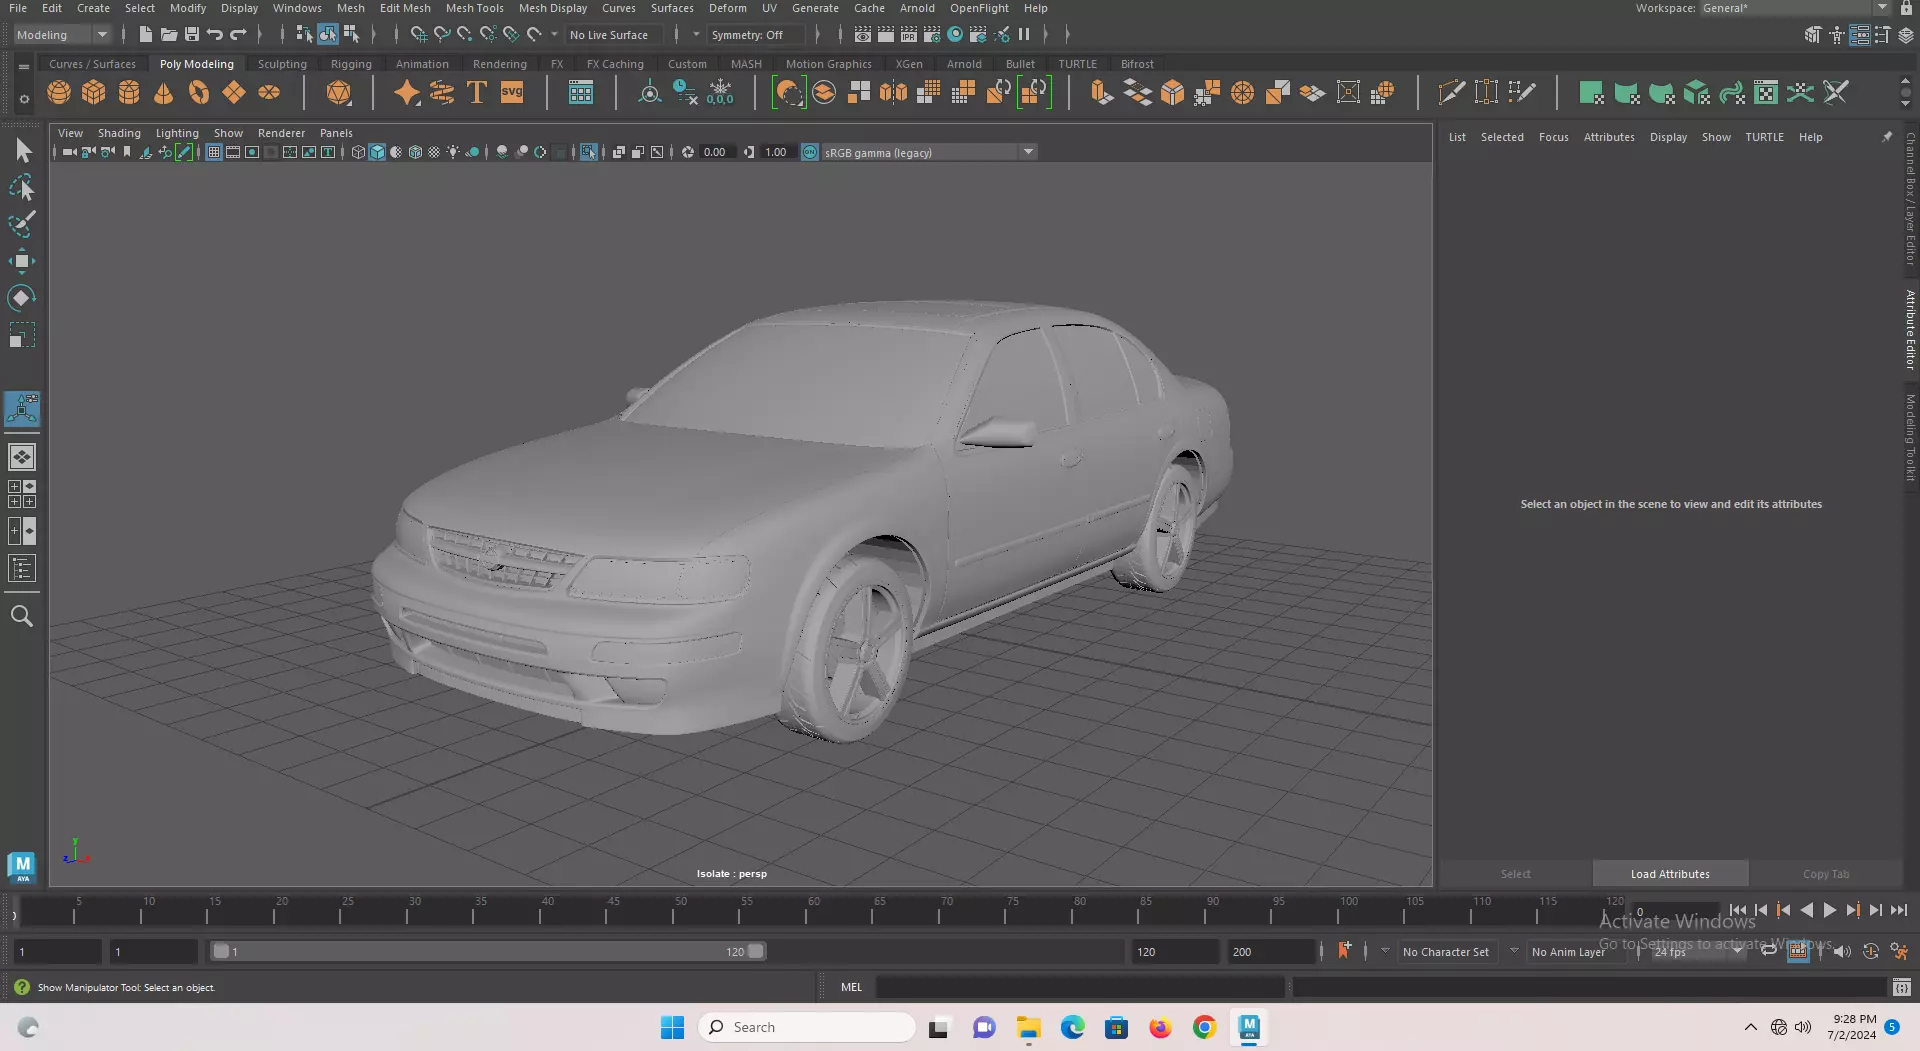This screenshot has height=1051, width=1920.
Task: Create a polygon cylinder from shelf
Action: click(x=129, y=93)
